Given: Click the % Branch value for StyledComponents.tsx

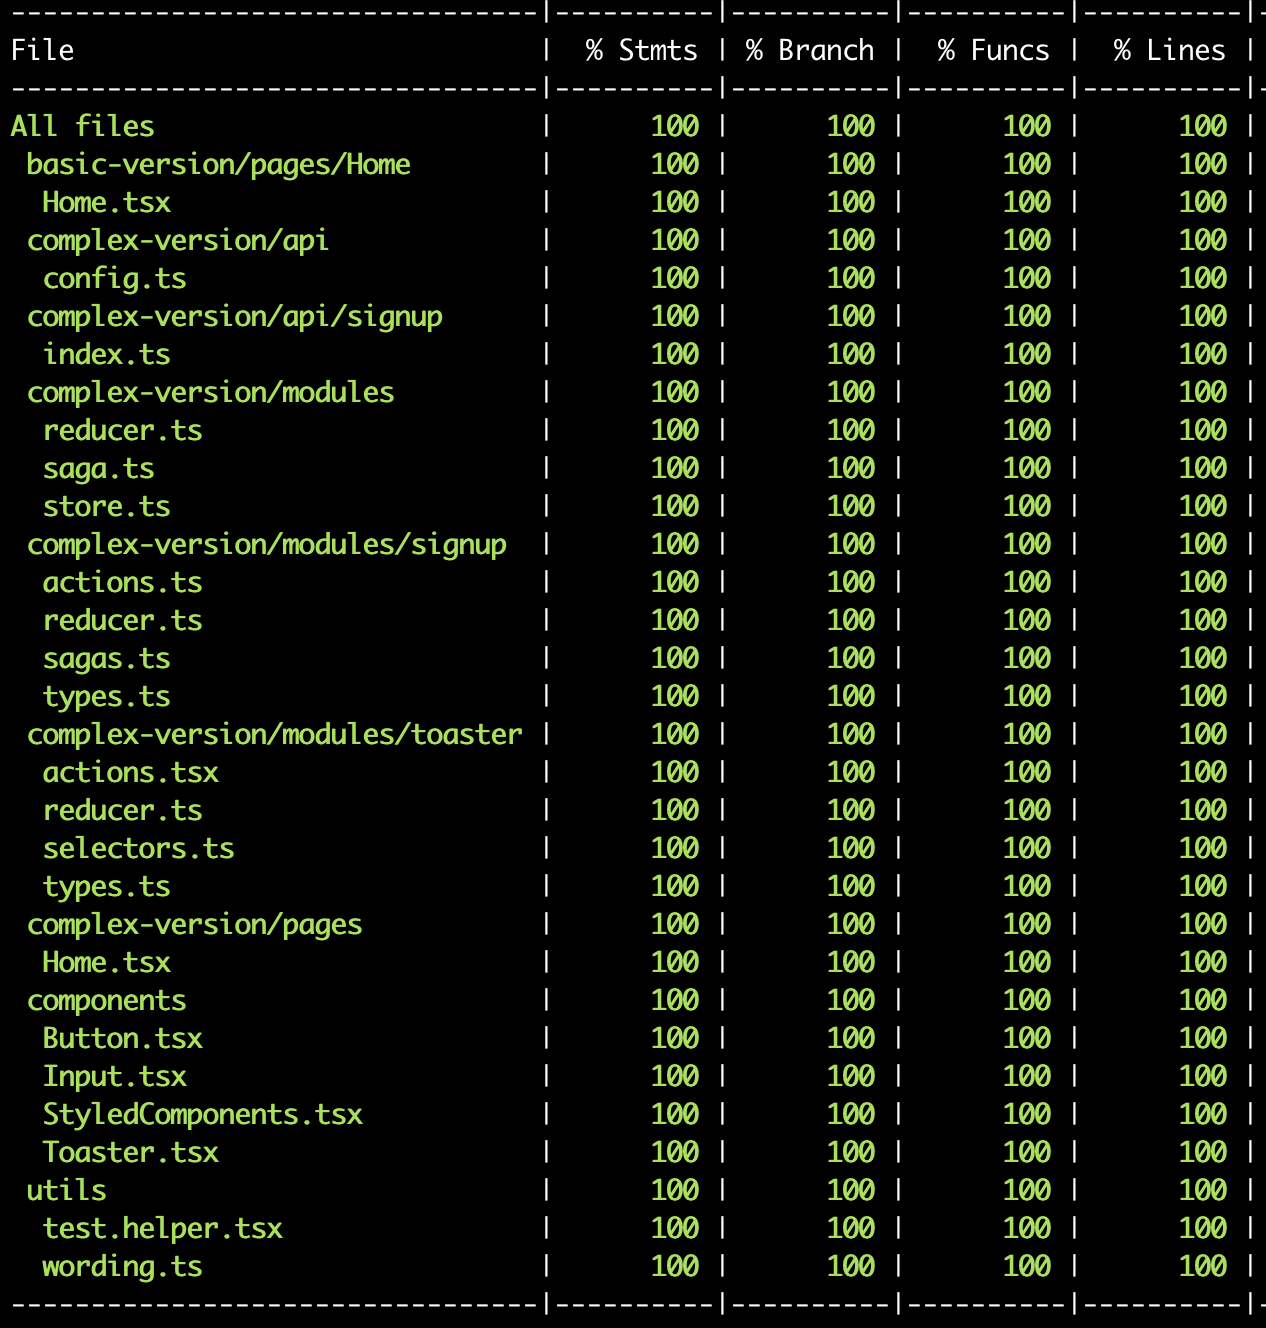Looking at the screenshot, I should [851, 1114].
